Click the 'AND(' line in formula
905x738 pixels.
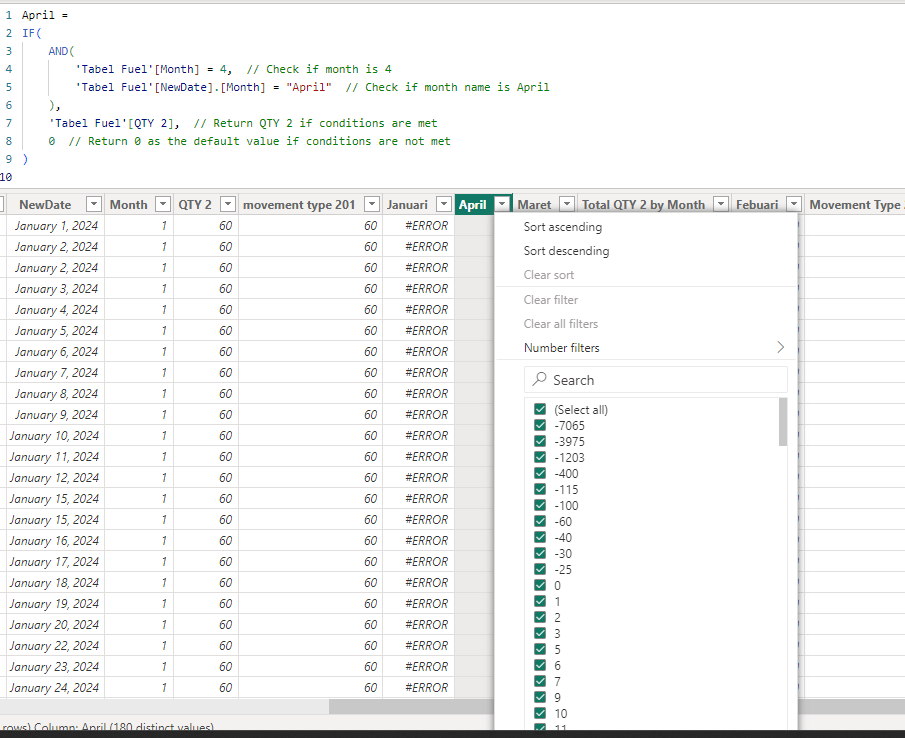(x=62, y=51)
